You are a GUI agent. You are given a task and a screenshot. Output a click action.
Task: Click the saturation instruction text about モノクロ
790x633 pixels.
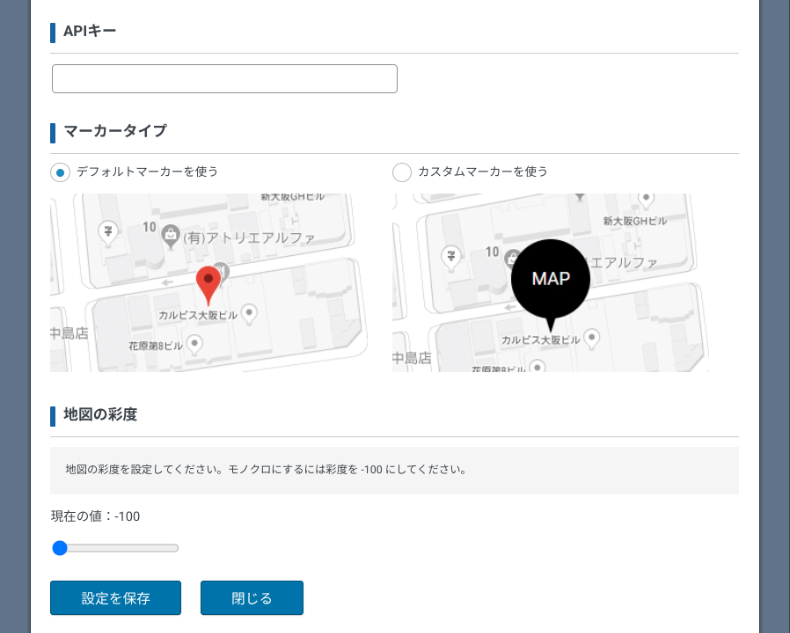tap(266, 470)
